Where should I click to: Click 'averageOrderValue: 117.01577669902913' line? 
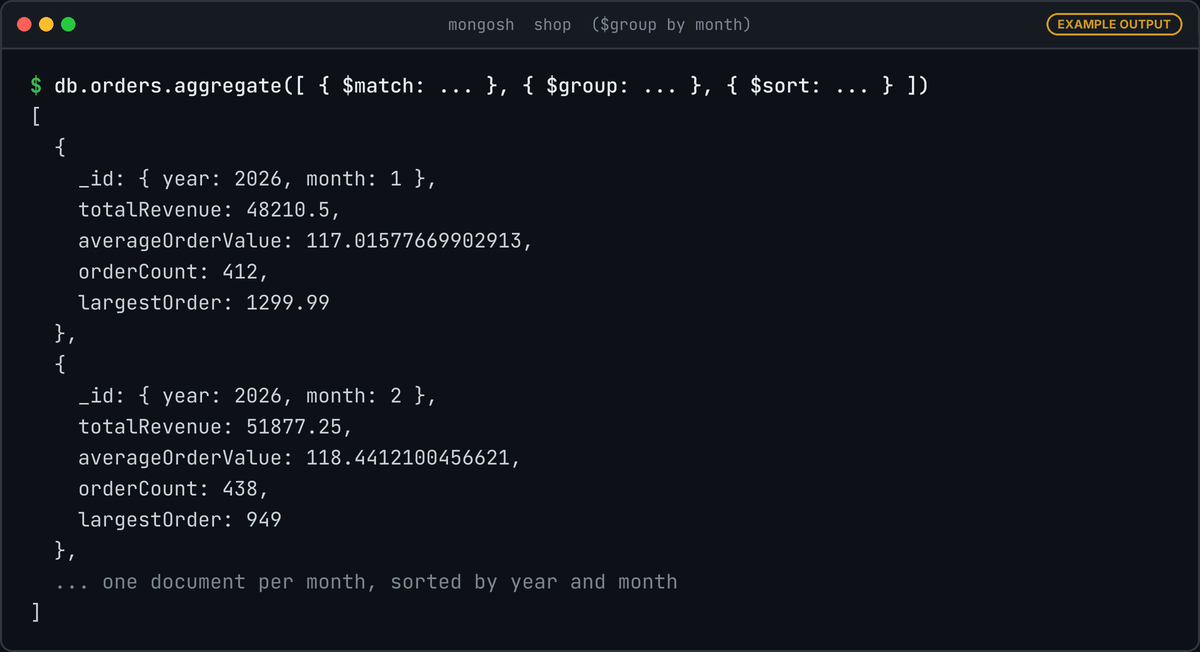click(x=306, y=241)
